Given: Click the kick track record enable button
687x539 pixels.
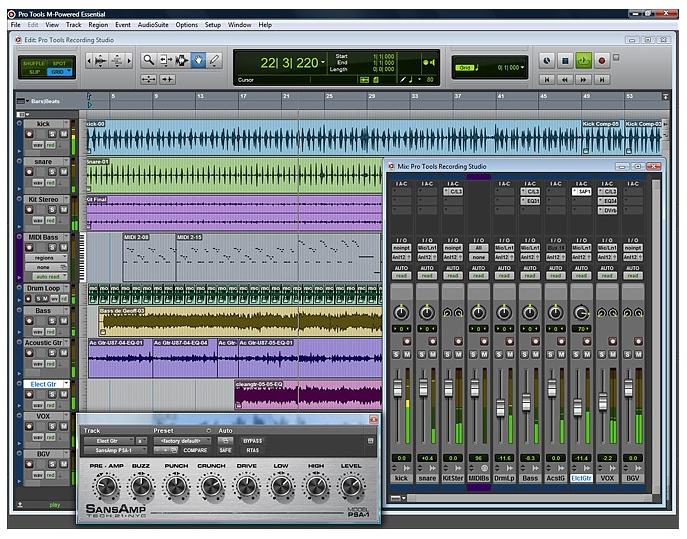Looking at the screenshot, I should 29,134.
